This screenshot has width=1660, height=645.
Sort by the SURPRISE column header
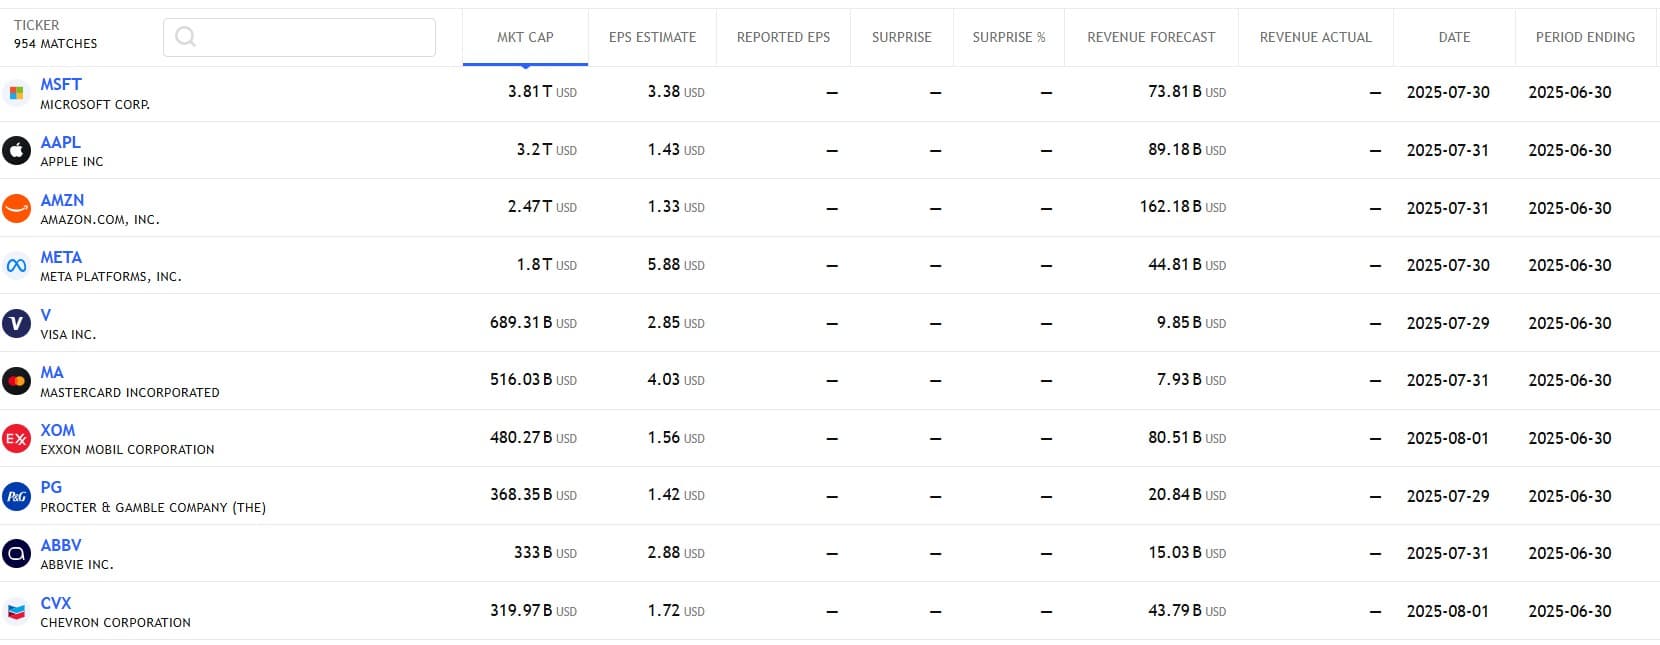click(901, 37)
